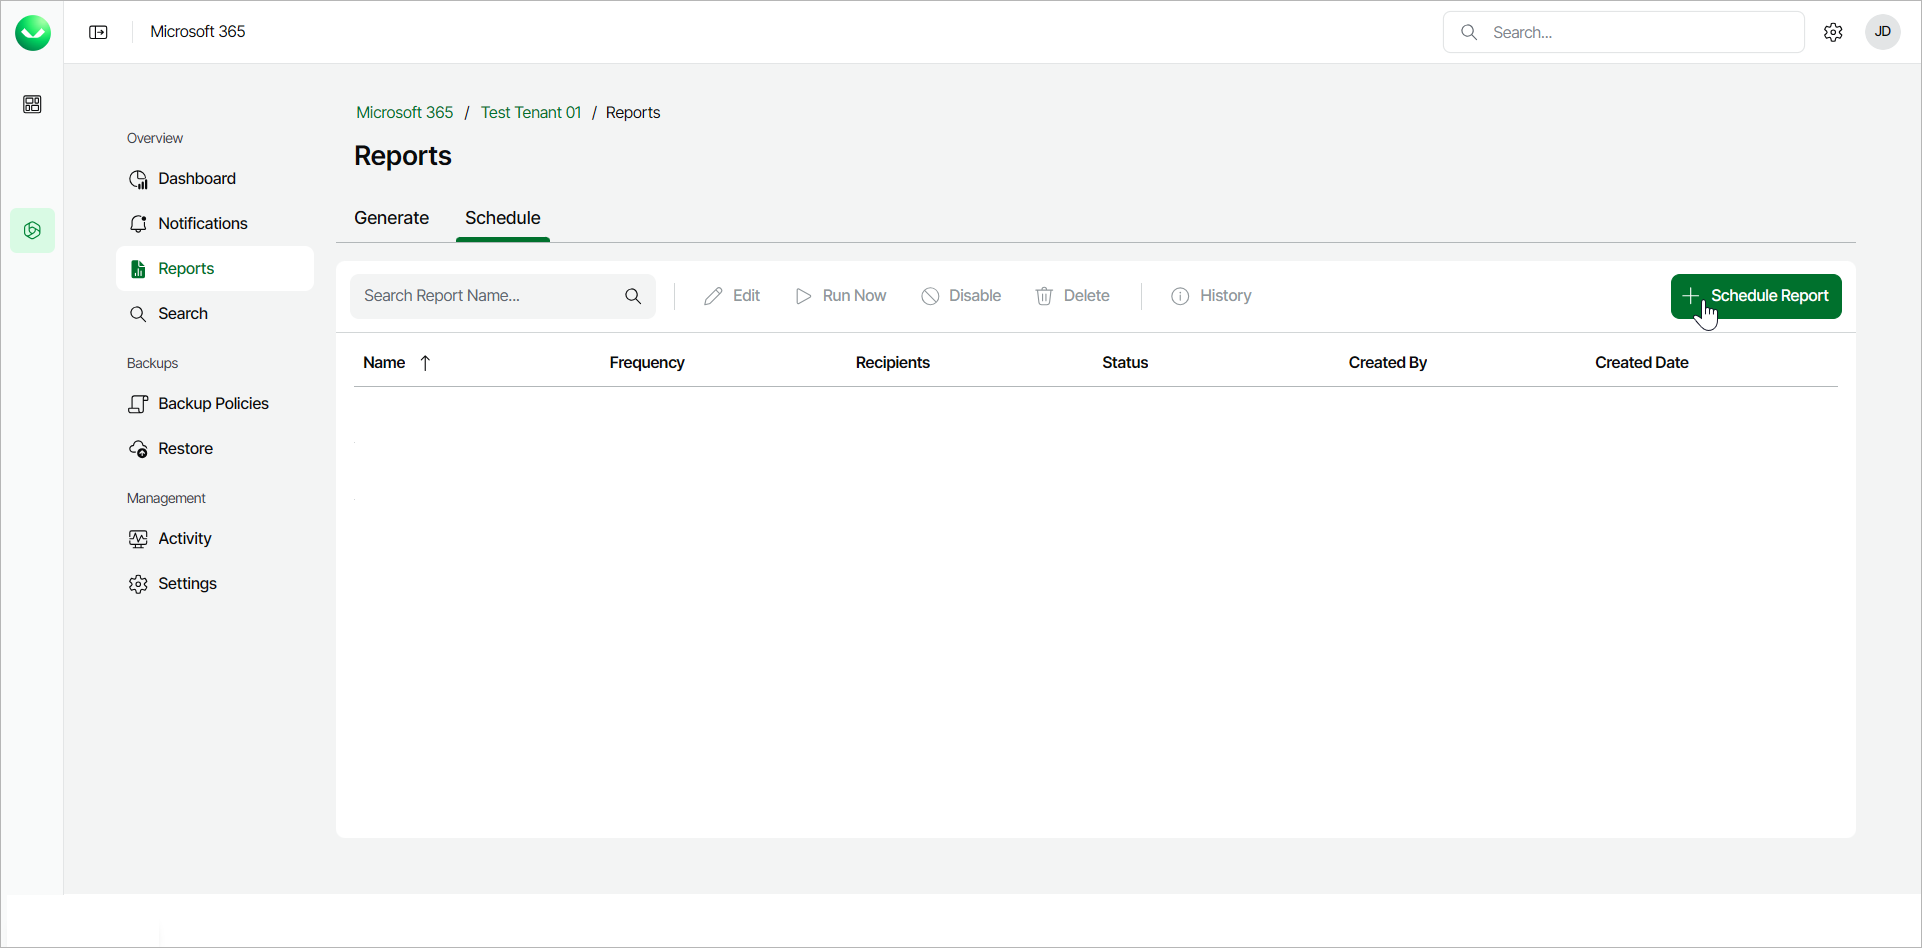Click the apps grid icon in left rail

[32, 104]
